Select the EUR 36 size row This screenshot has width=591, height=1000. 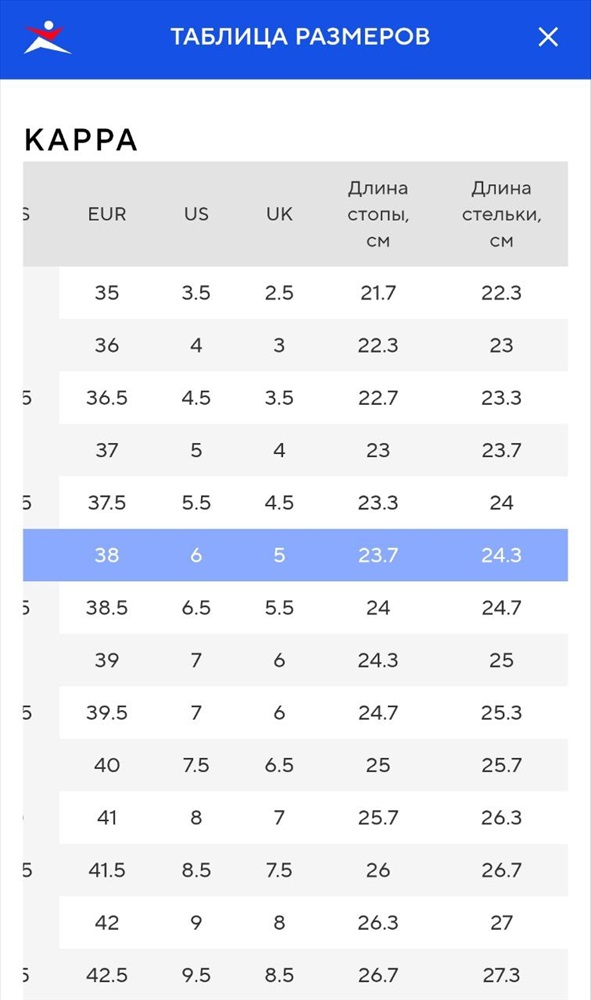[x=295, y=345]
